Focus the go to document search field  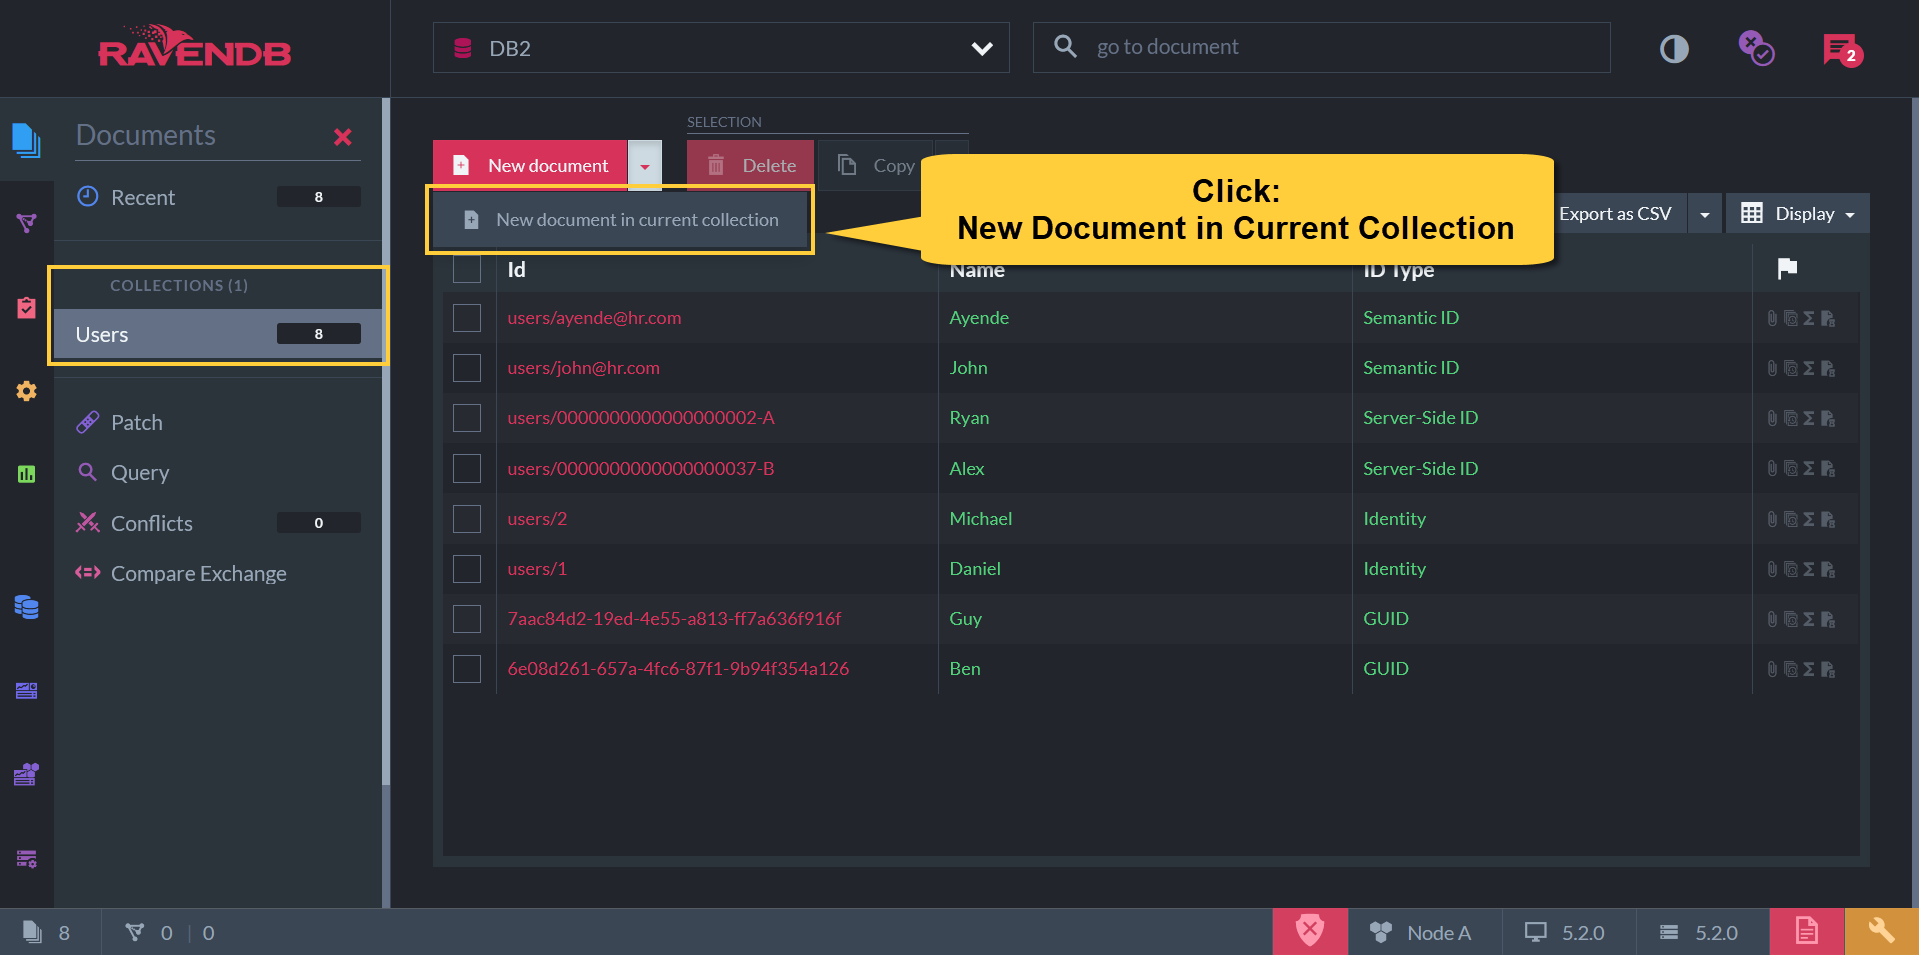tap(1321, 48)
